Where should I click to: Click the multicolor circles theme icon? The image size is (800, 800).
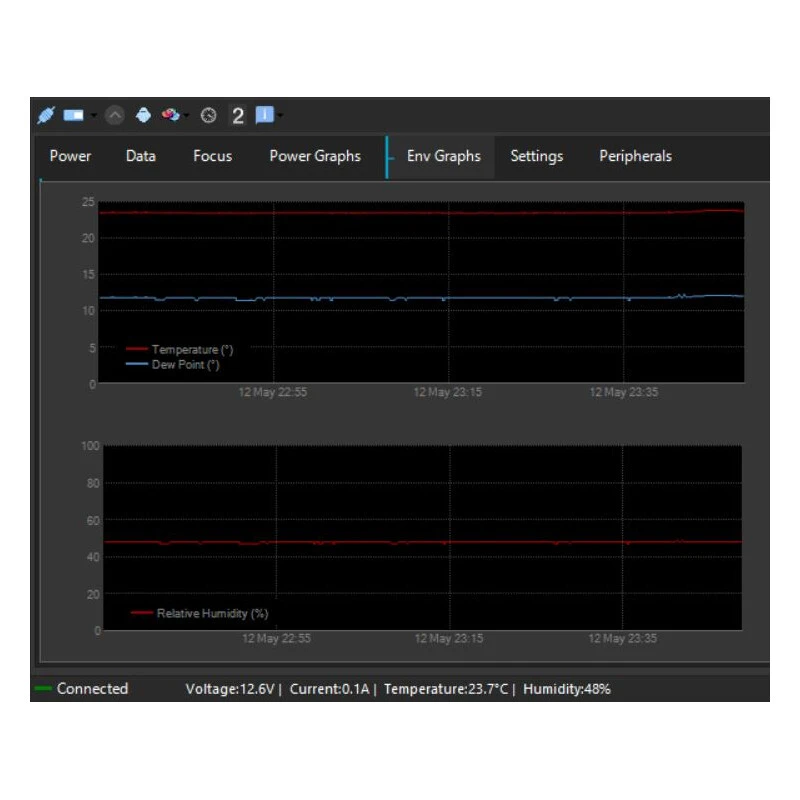tap(170, 115)
